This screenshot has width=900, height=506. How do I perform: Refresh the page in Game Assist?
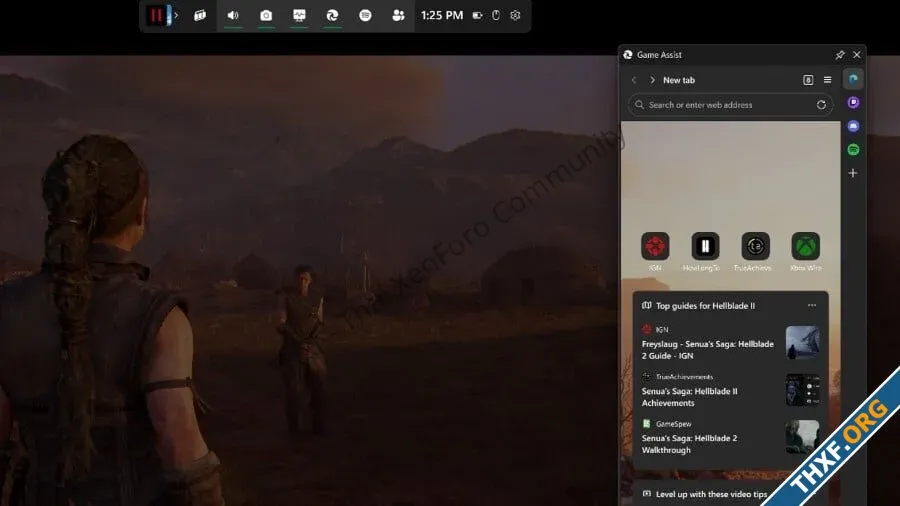click(821, 105)
